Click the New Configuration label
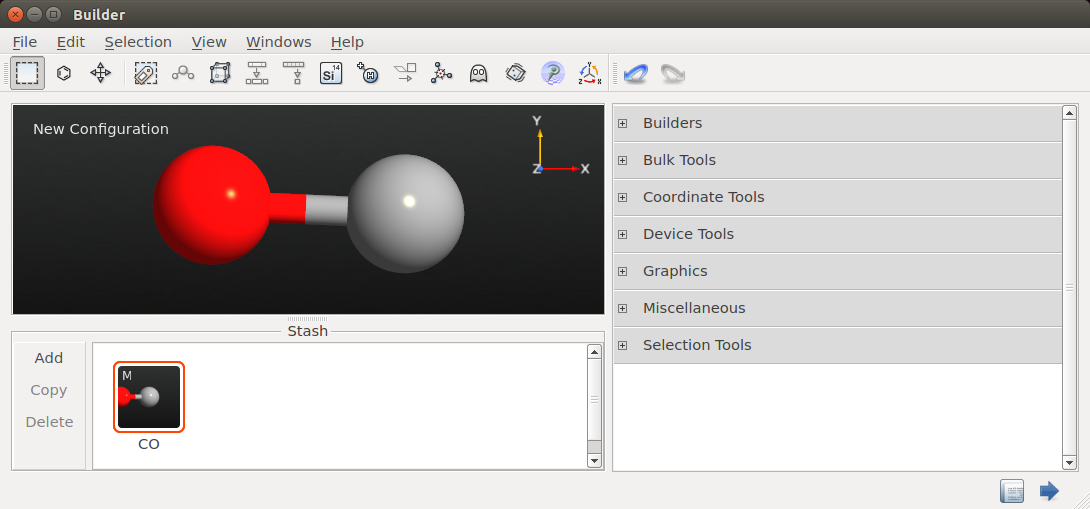Image resolution: width=1090 pixels, height=509 pixels. tap(101, 129)
